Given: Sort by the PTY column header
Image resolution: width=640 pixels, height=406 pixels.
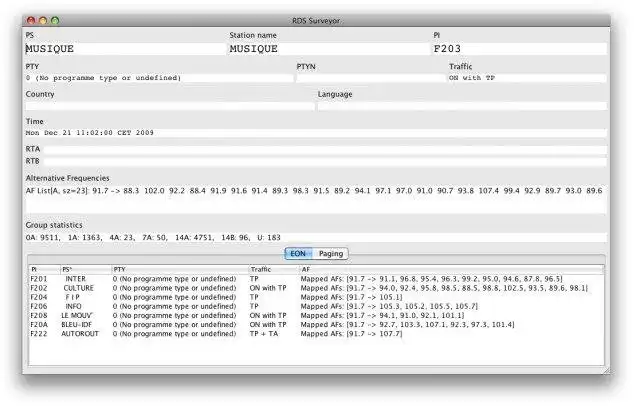Looking at the screenshot, I should [x=180, y=270].
